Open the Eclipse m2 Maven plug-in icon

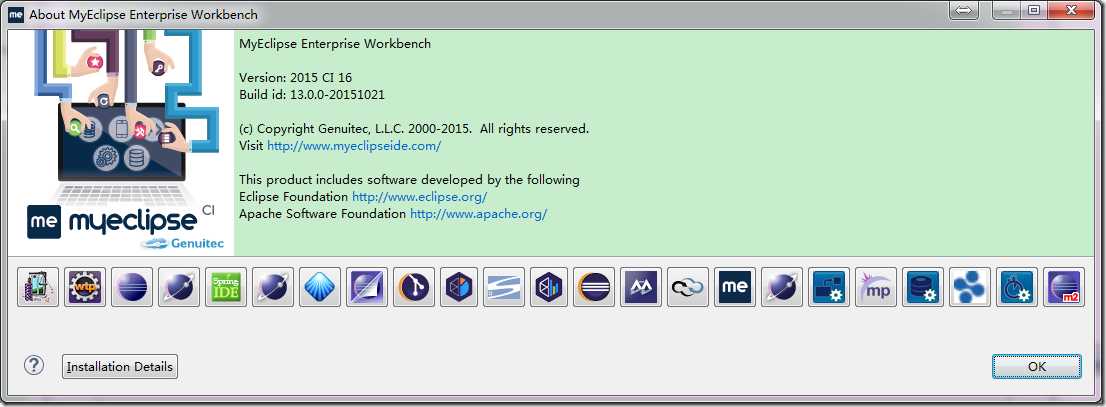pos(1064,287)
